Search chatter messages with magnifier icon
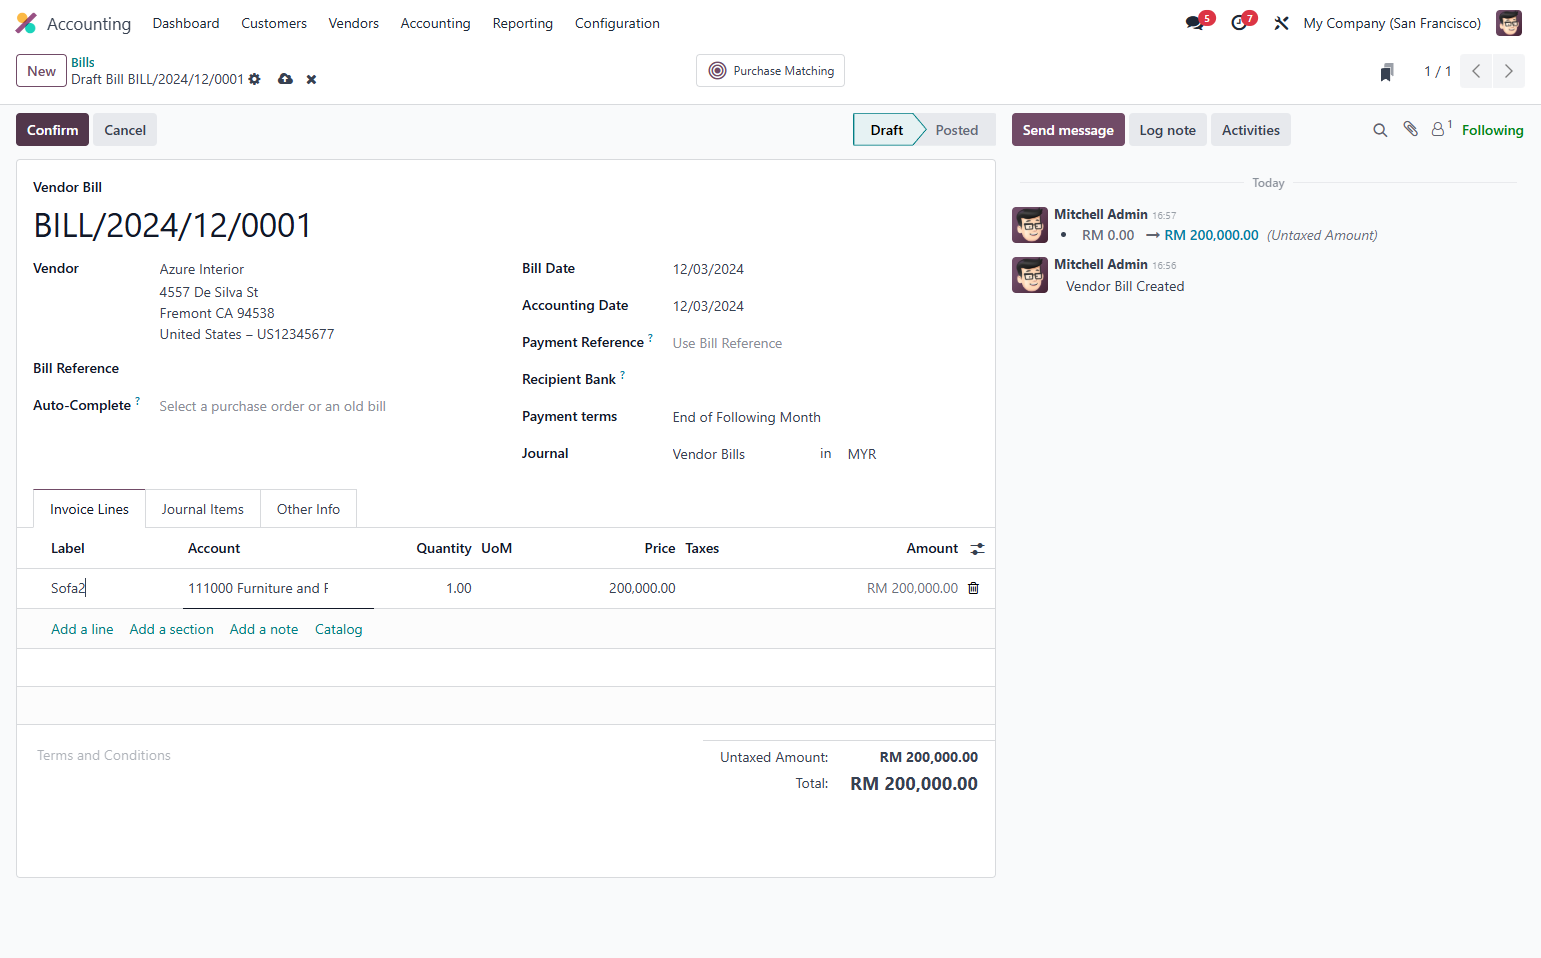The image size is (1541, 958). coord(1380,130)
